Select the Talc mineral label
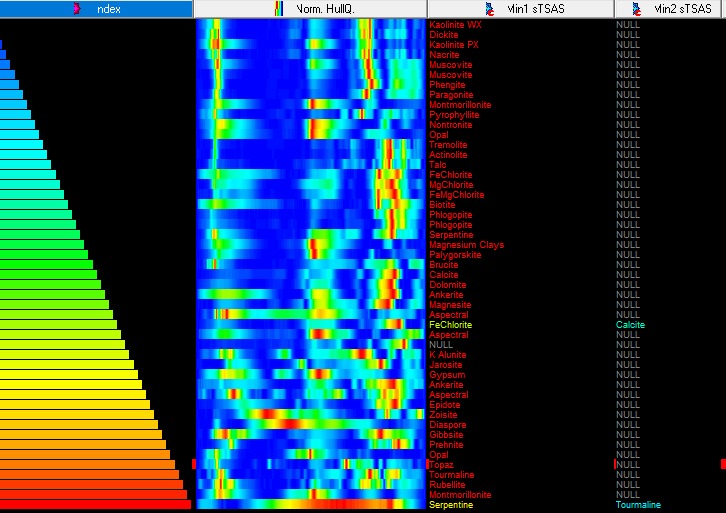Viewport: 726px width, 513px height. click(x=438, y=165)
